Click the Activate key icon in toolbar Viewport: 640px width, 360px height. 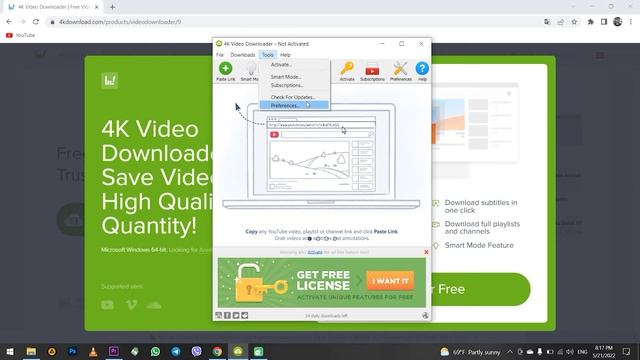point(347,71)
